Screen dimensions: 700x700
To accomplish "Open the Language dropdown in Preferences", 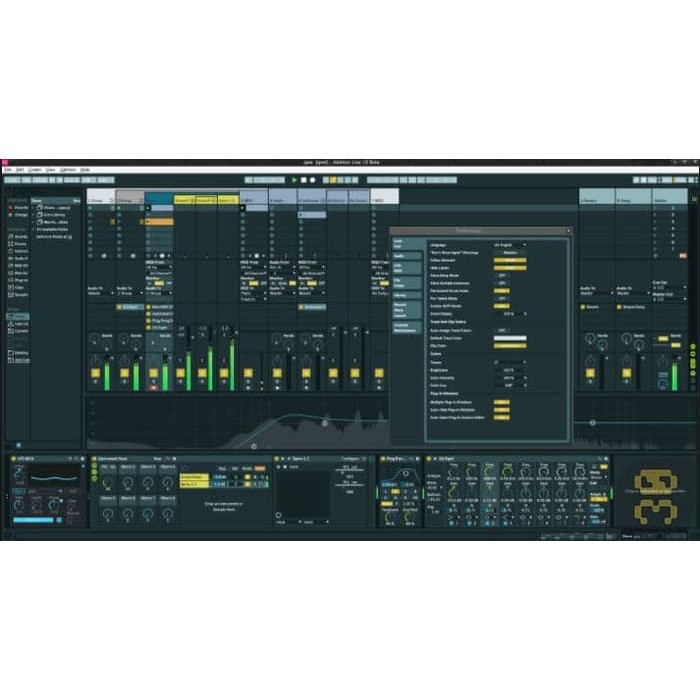I will point(510,245).
